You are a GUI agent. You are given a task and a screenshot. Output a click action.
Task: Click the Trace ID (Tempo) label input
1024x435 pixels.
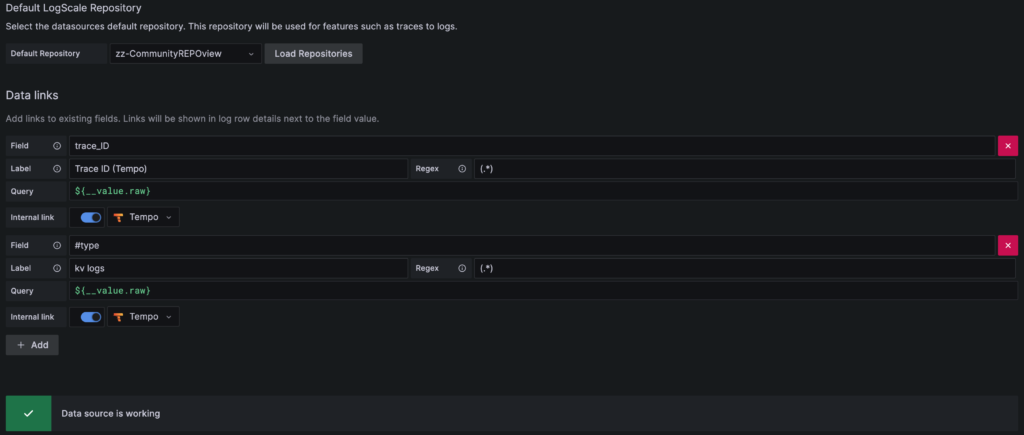(238, 169)
